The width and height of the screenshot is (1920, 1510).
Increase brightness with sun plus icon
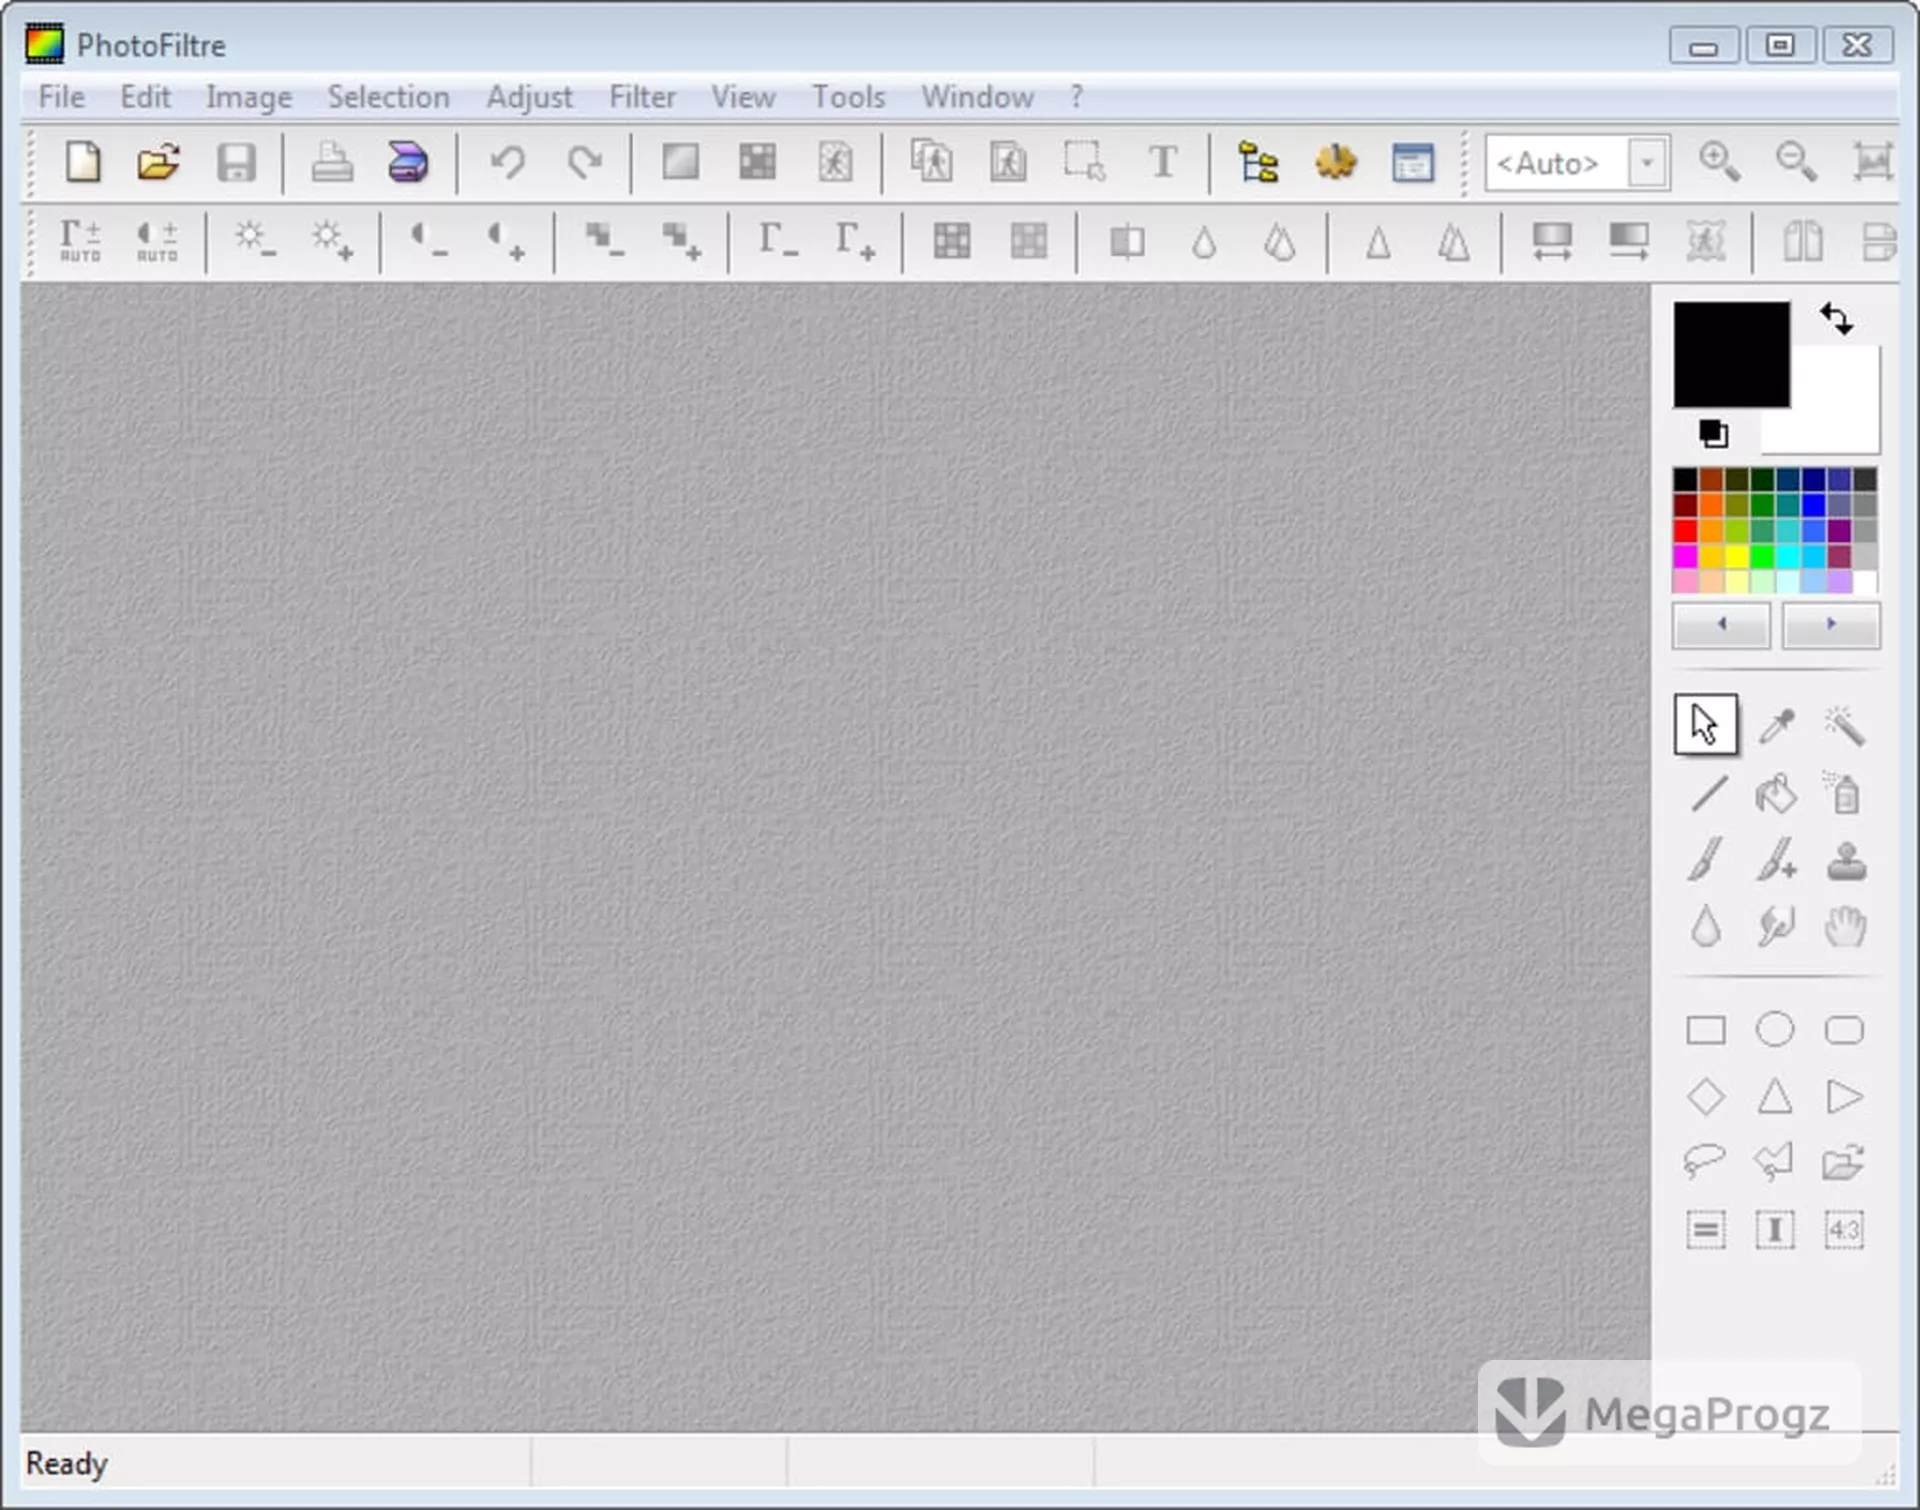point(331,241)
